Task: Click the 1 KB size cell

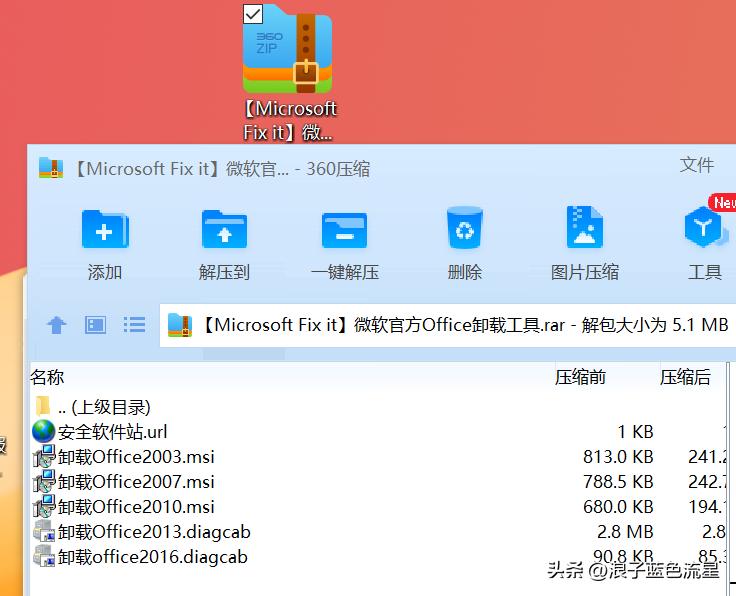Action: (636, 432)
